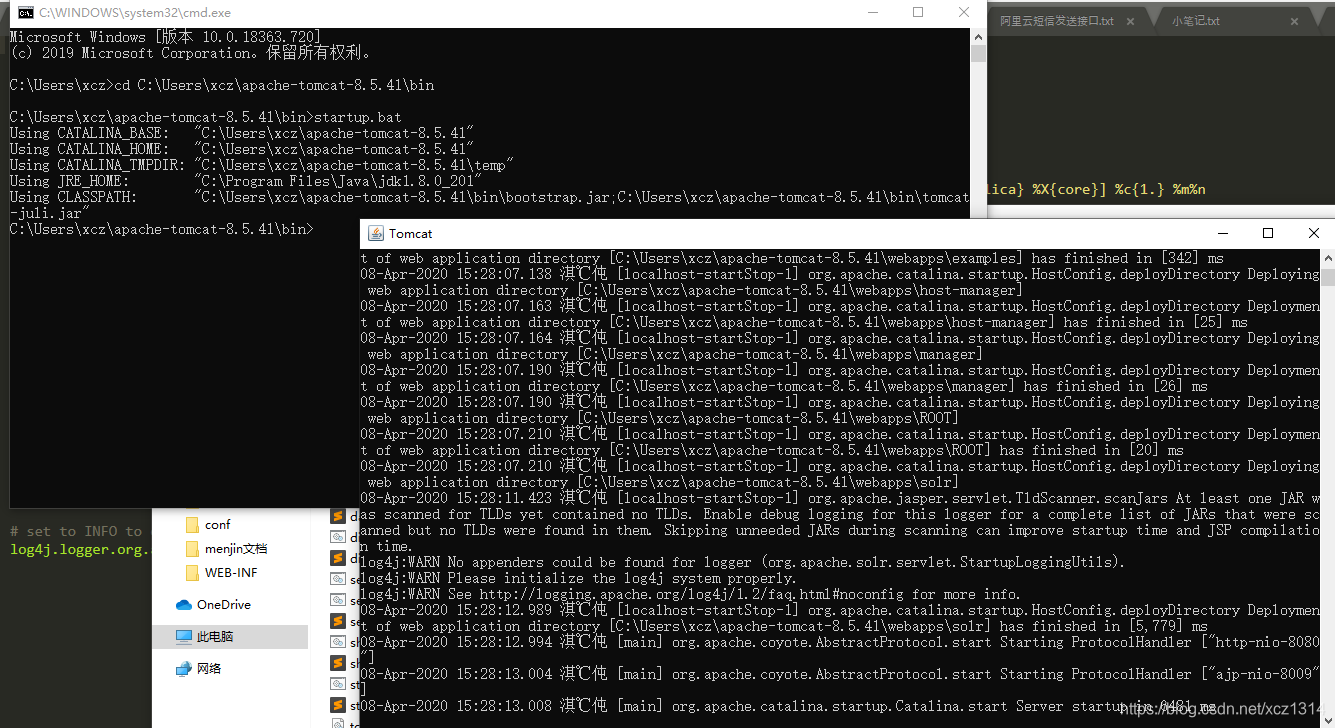The width and height of the screenshot is (1335, 728).
Task: Click the cmd window scrollbar thumb
Action: tap(978, 53)
